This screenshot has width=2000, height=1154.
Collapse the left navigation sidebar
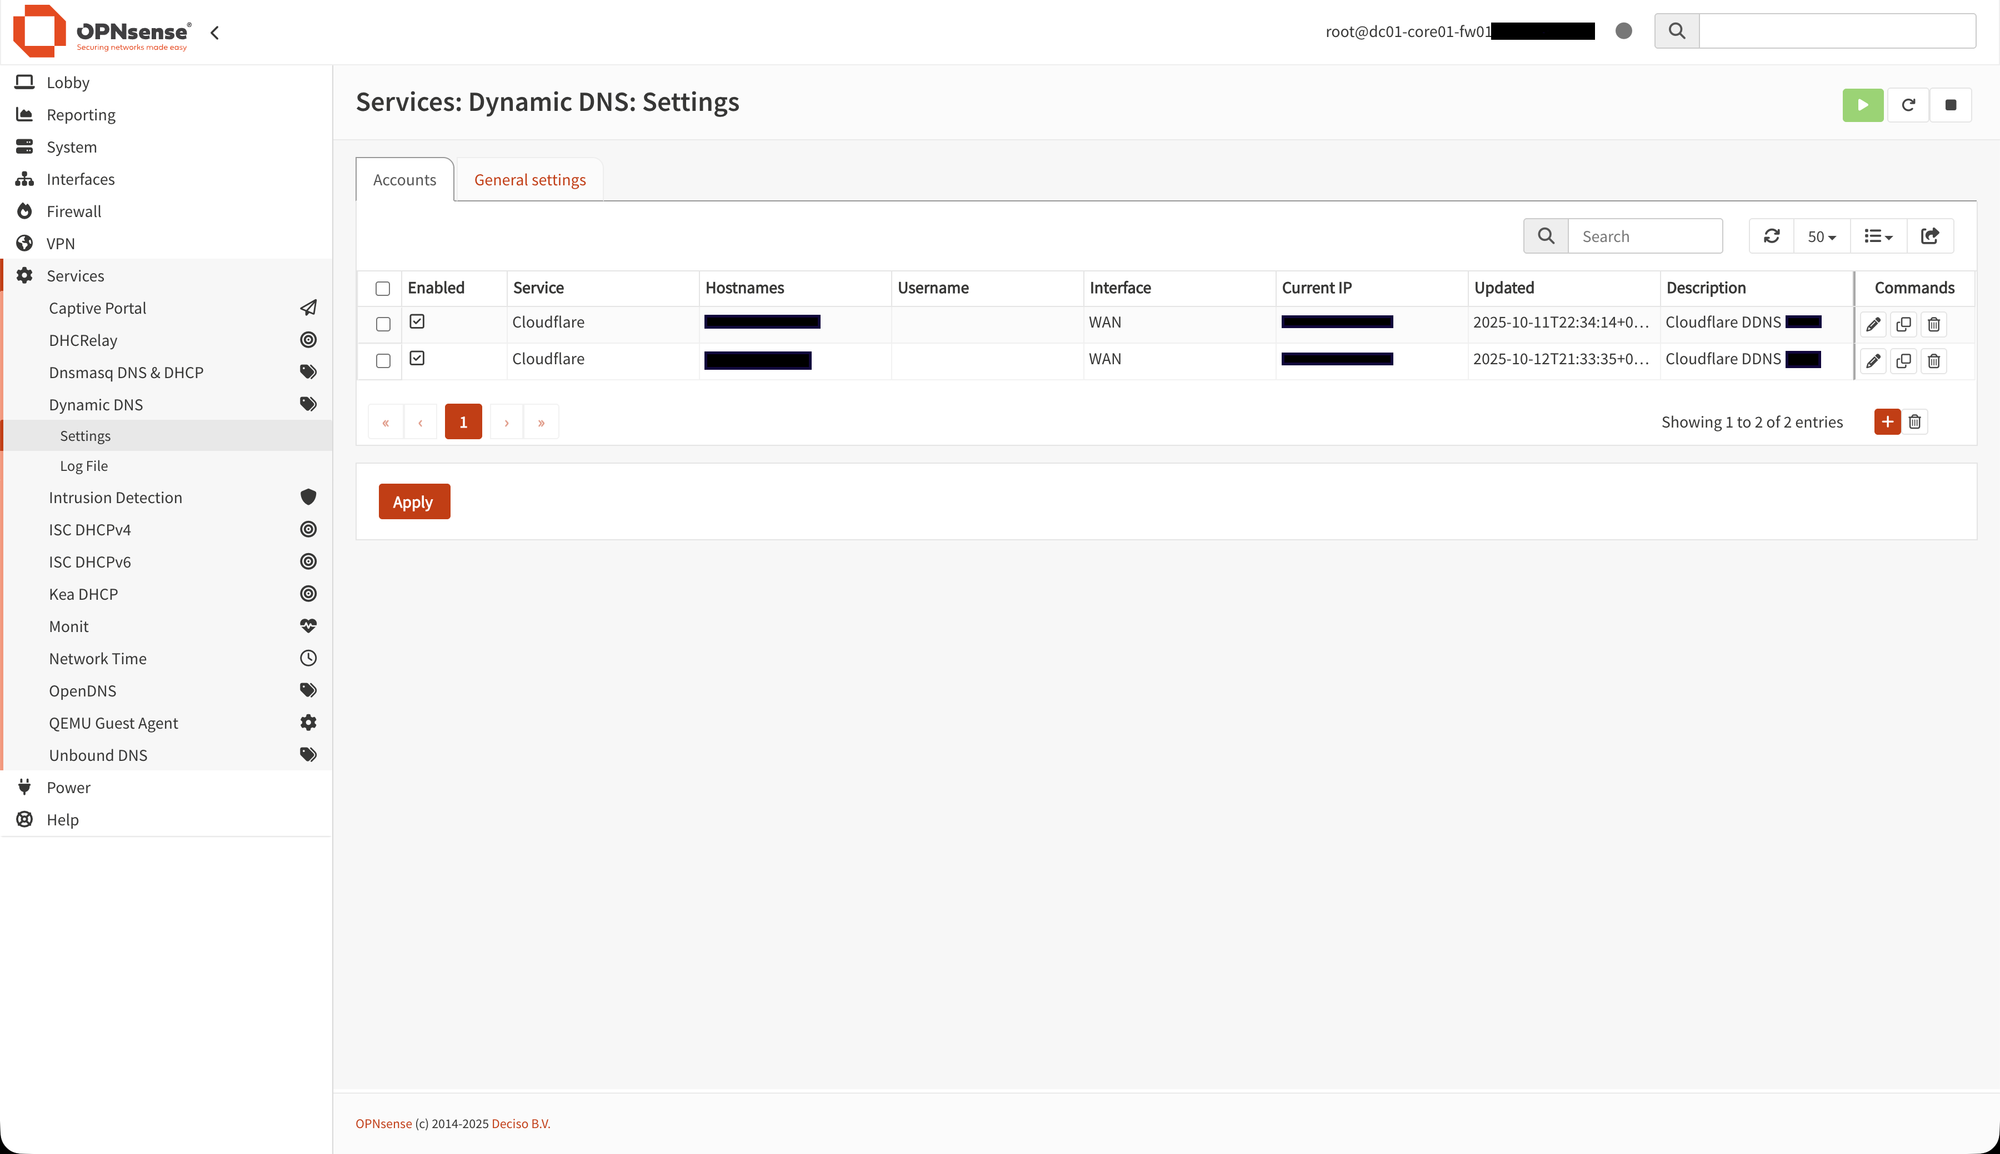(214, 31)
